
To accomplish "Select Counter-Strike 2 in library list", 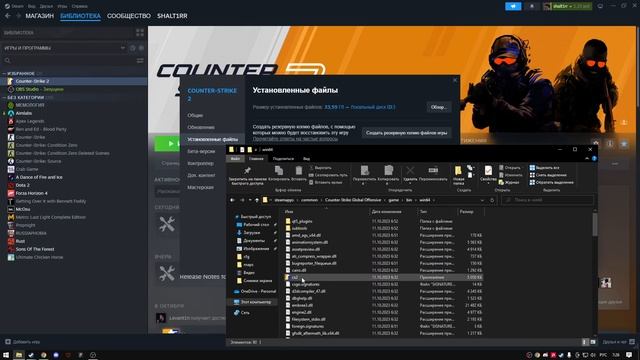I will tap(73, 81).
